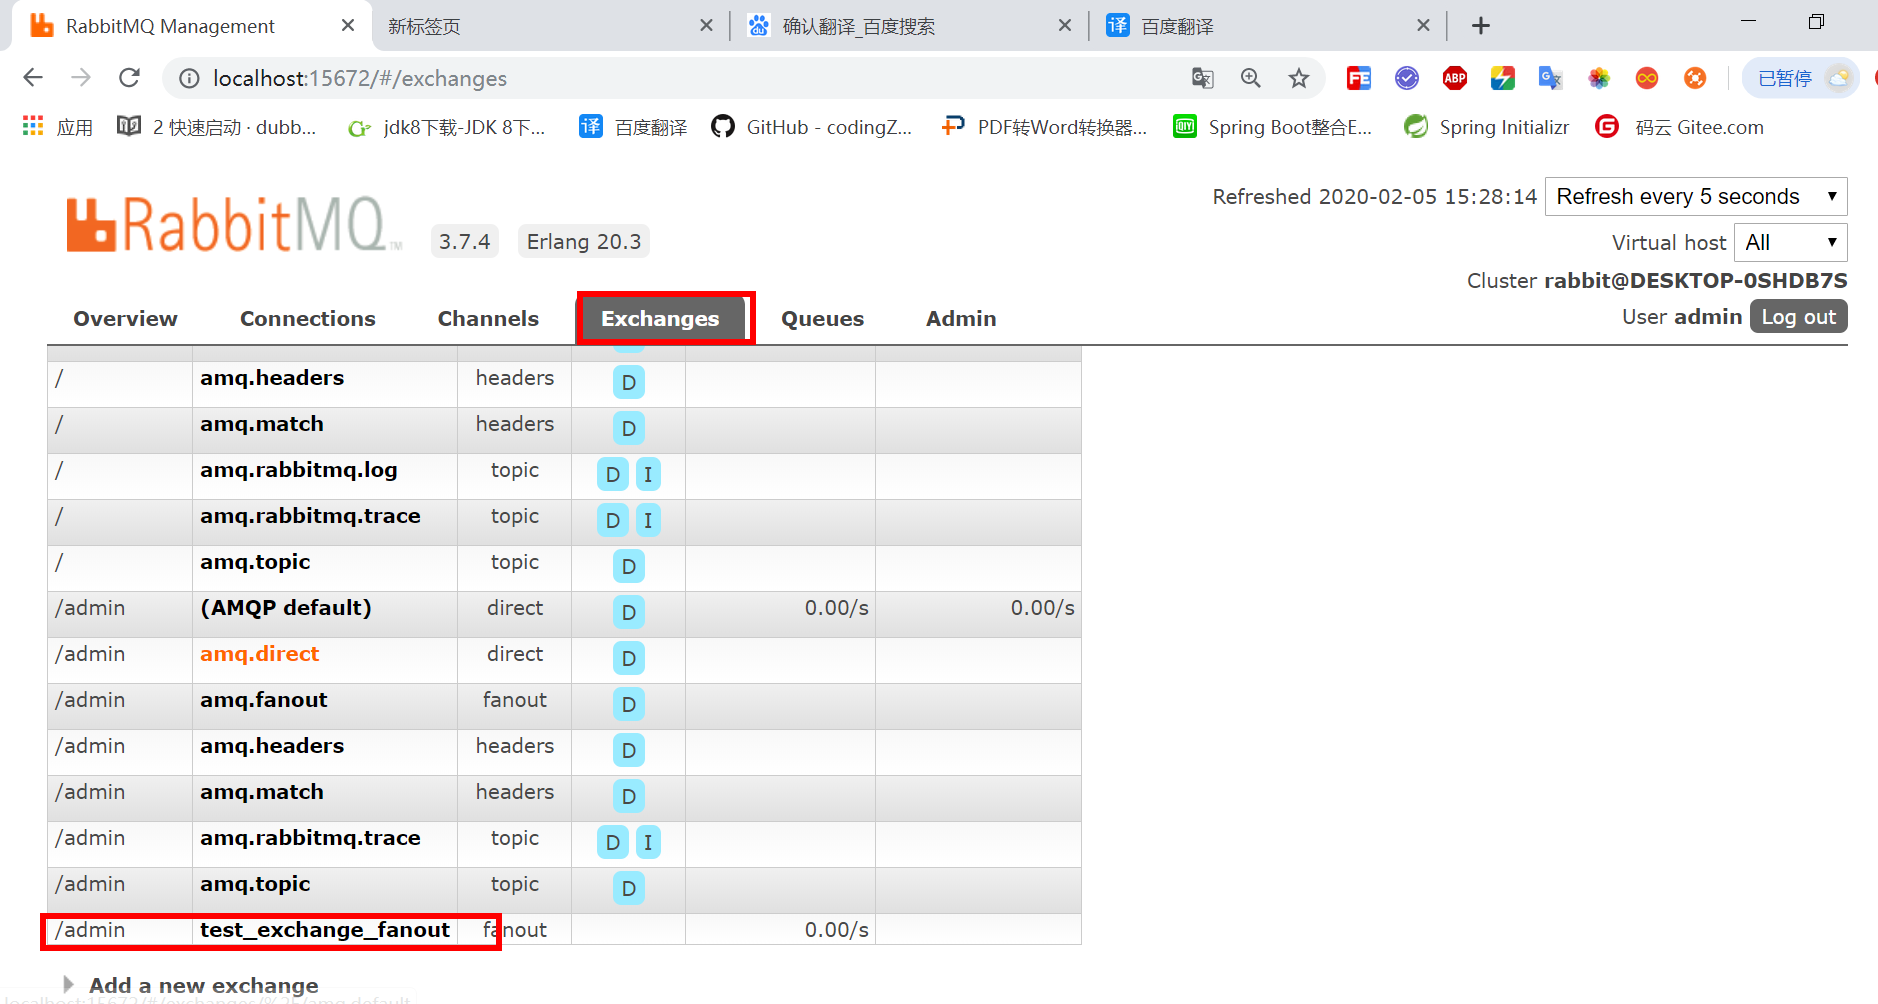Open the Spring Boot bookmark
This screenshot has height=1004, width=1878.
(1272, 127)
